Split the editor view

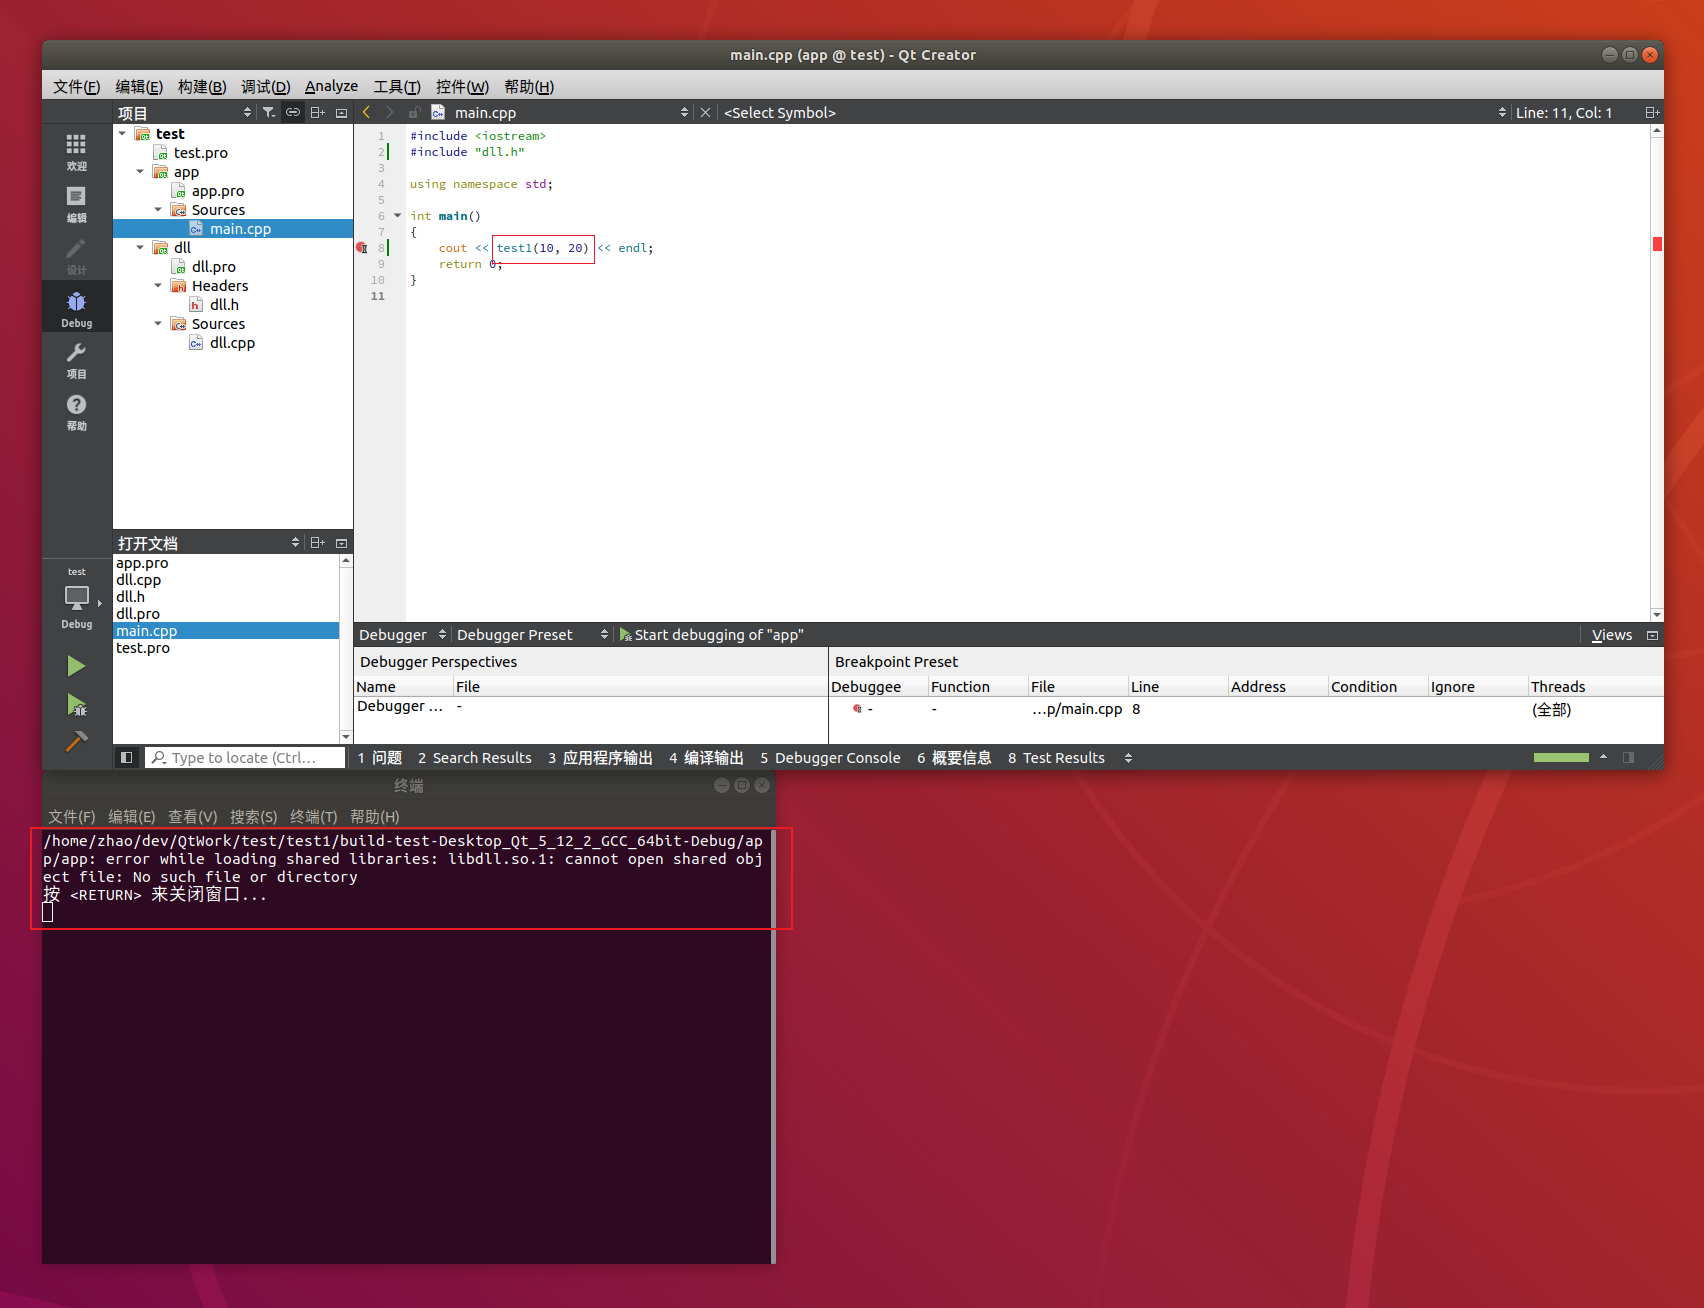(1652, 113)
